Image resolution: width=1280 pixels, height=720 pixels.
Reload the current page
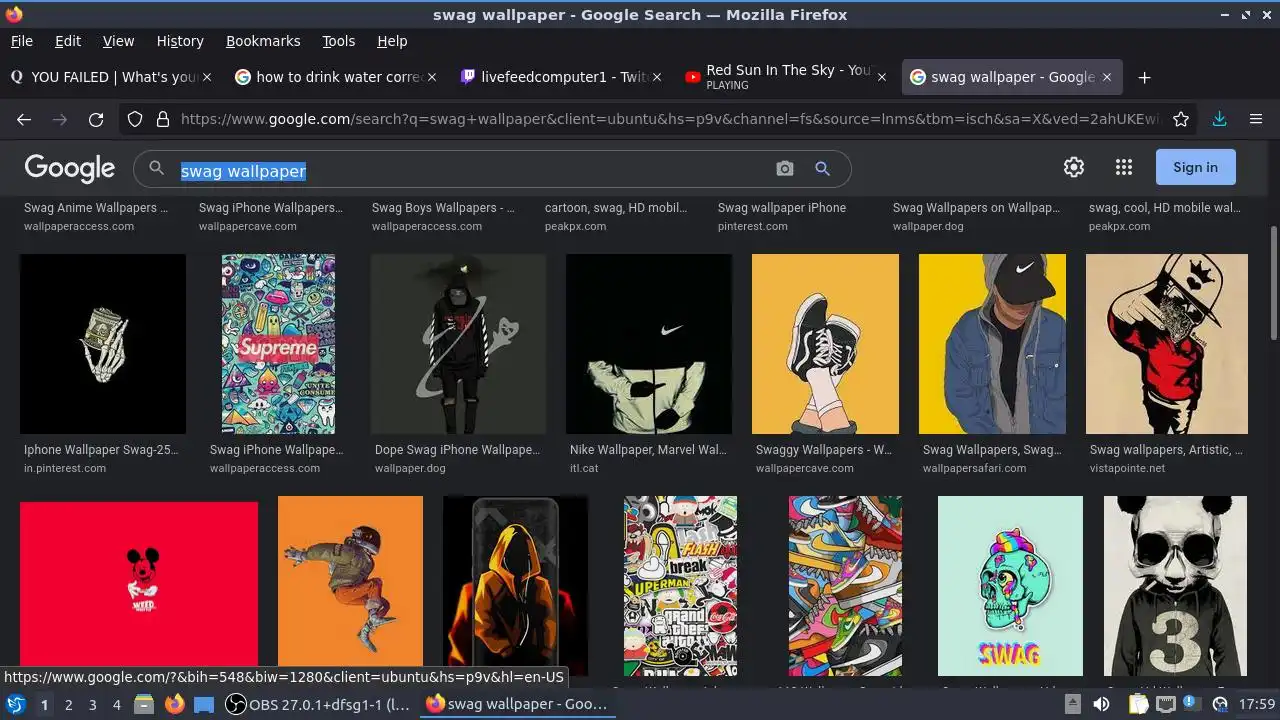coord(96,119)
